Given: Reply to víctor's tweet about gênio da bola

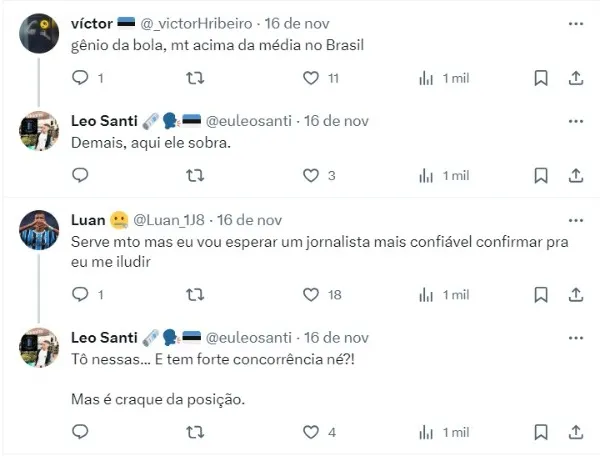Looking at the screenshot, I should pos(81,77).
